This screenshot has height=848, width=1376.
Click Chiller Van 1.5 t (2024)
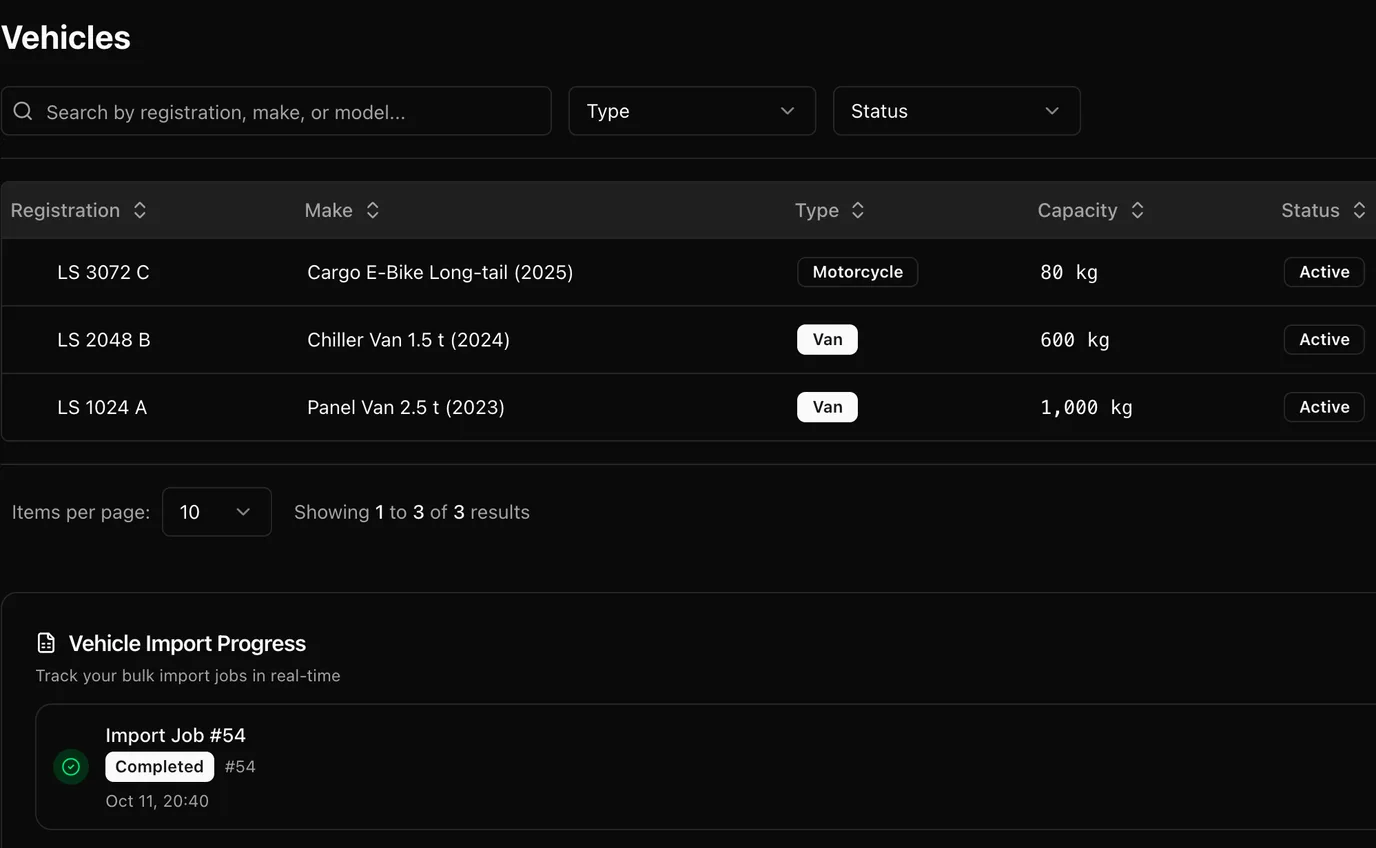pos(408,340)
